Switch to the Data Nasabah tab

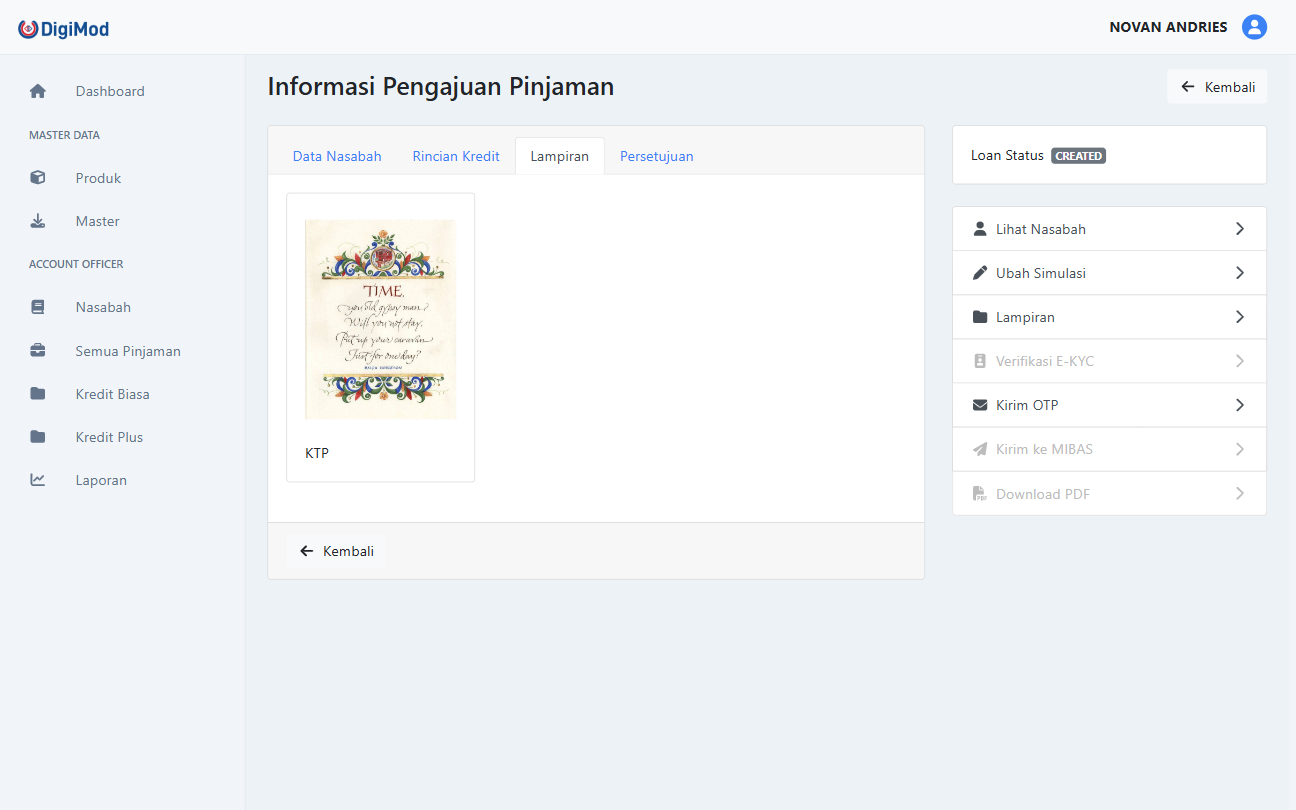pos(337,156)
